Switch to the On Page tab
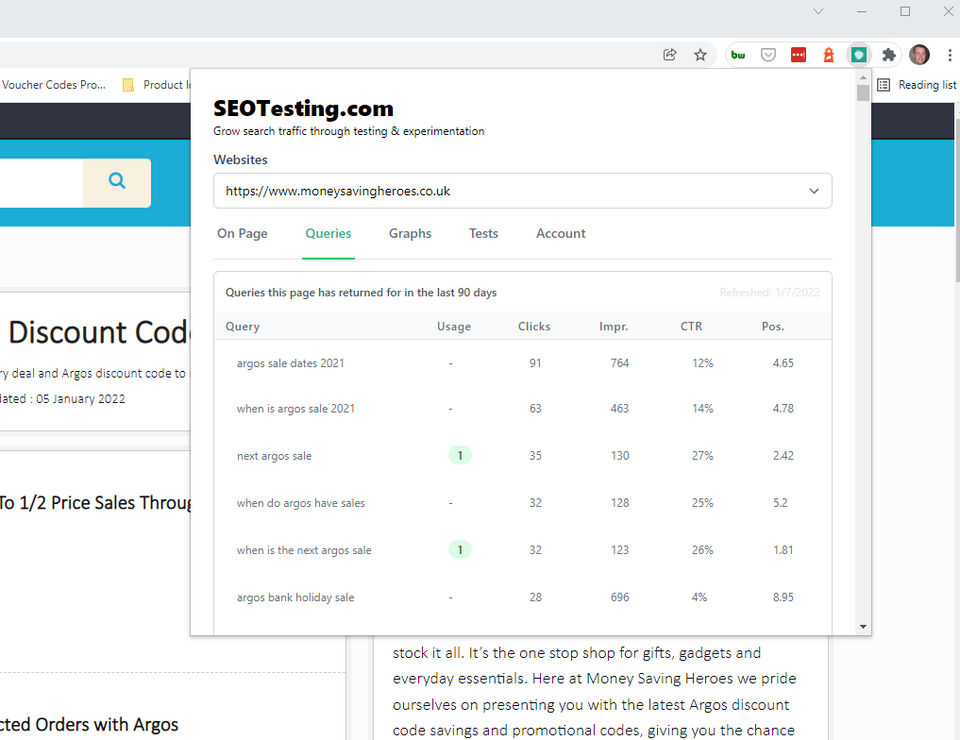 (242, 233)
